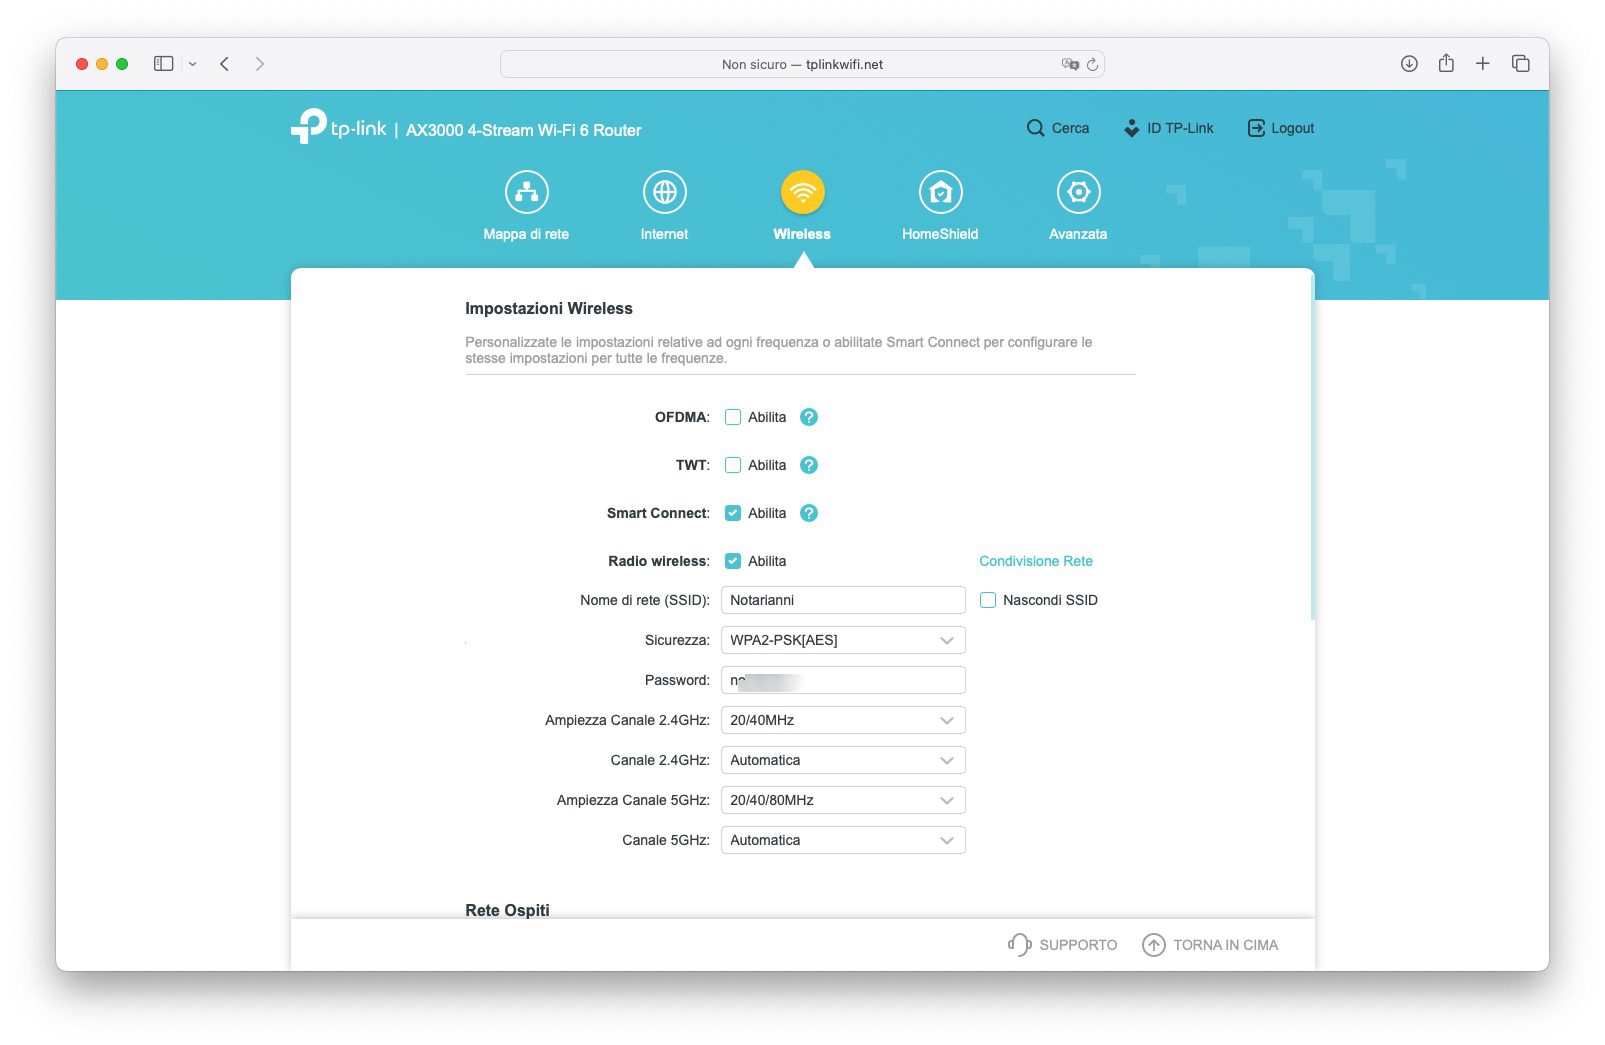
Task: Open the Canale 5GHz dropdown
Action: click(843, 840)
